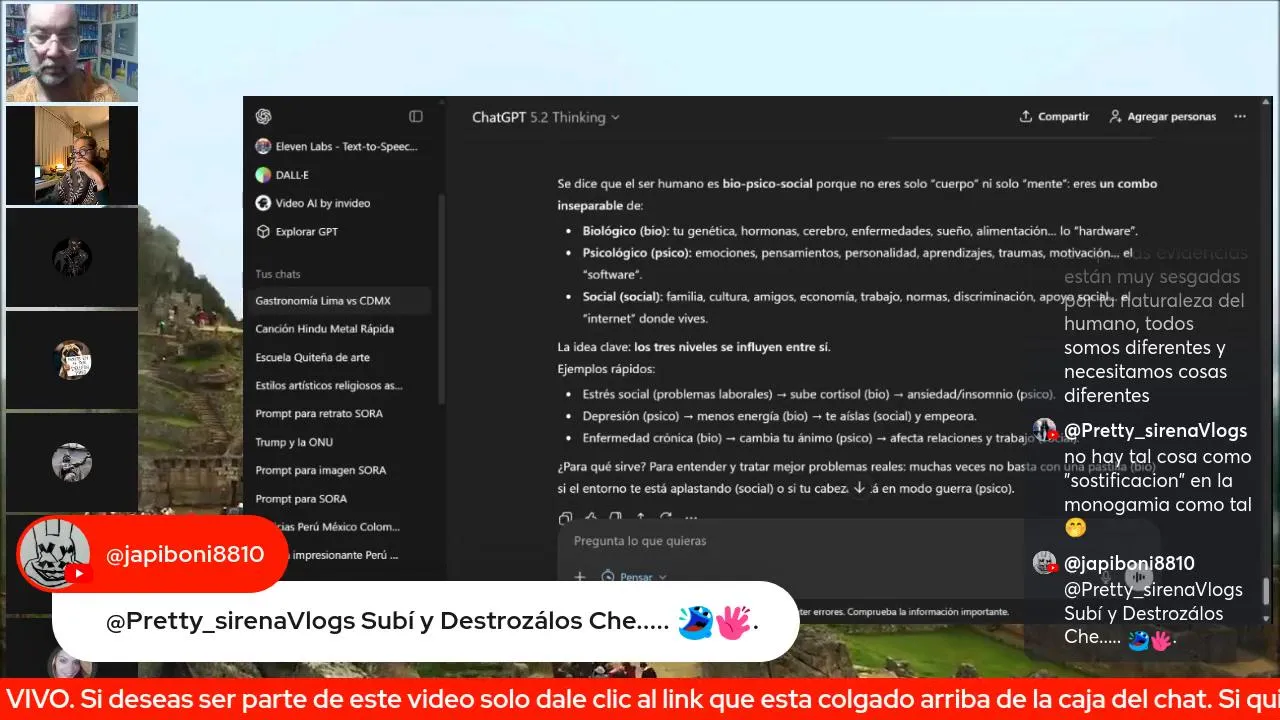This screenshot has height=720, width=1280.
Task: Click the 'Ejemplos rápidos:' line
Action: coord(606,369)
